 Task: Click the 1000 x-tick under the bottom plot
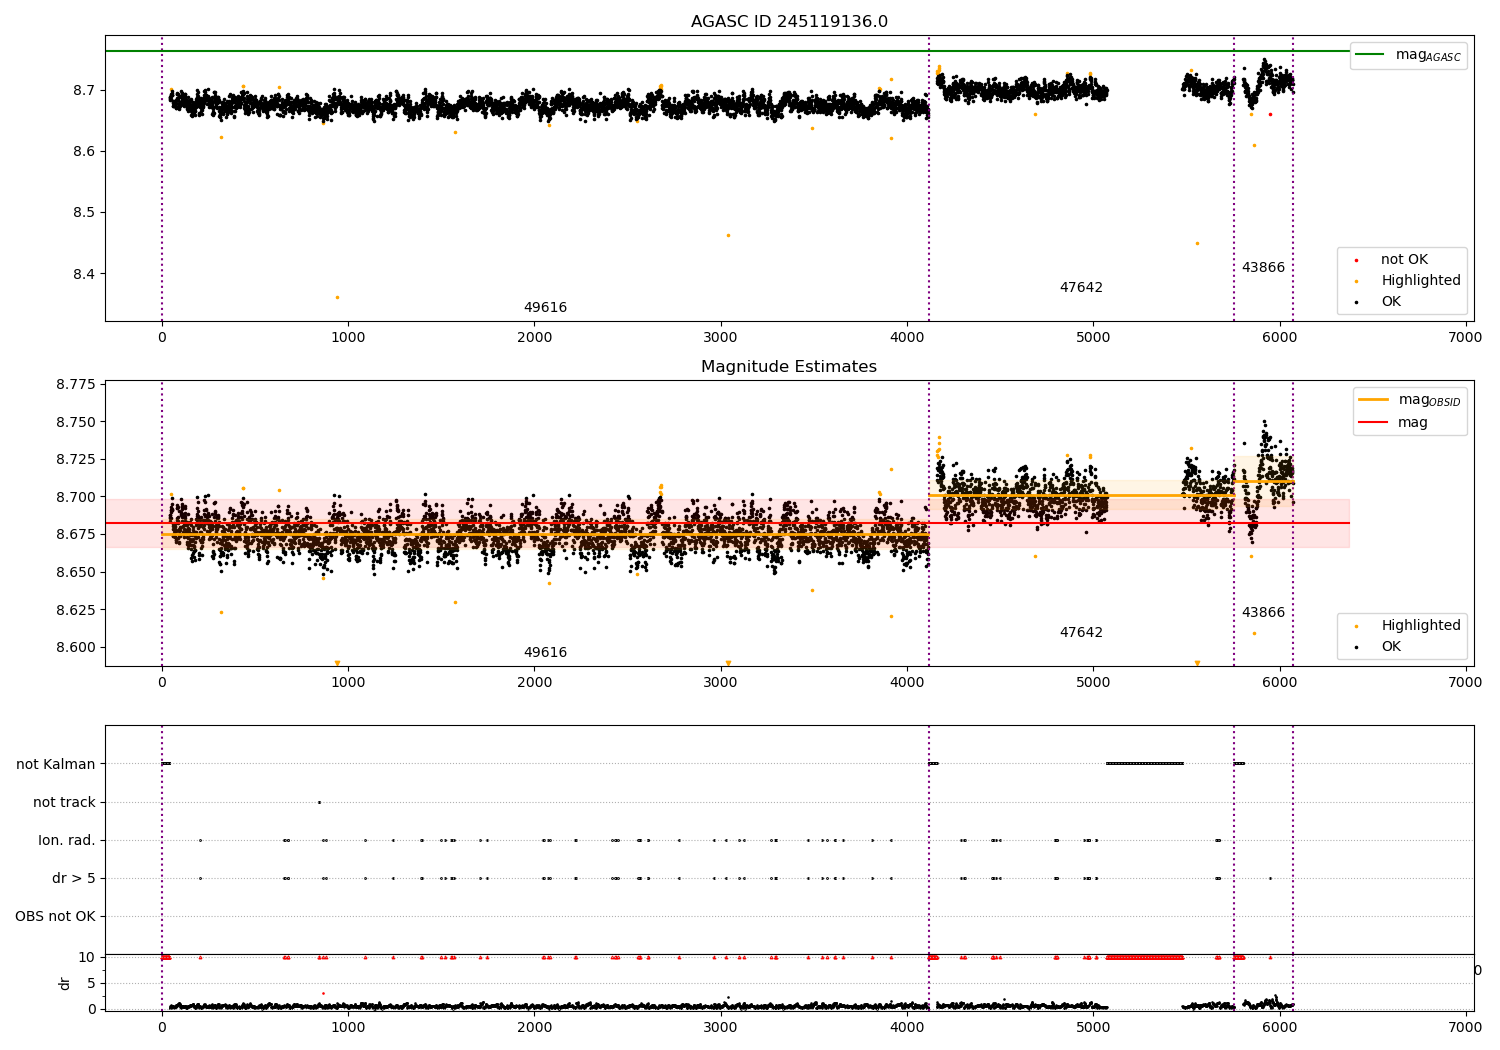click(x=348, y=1026)
